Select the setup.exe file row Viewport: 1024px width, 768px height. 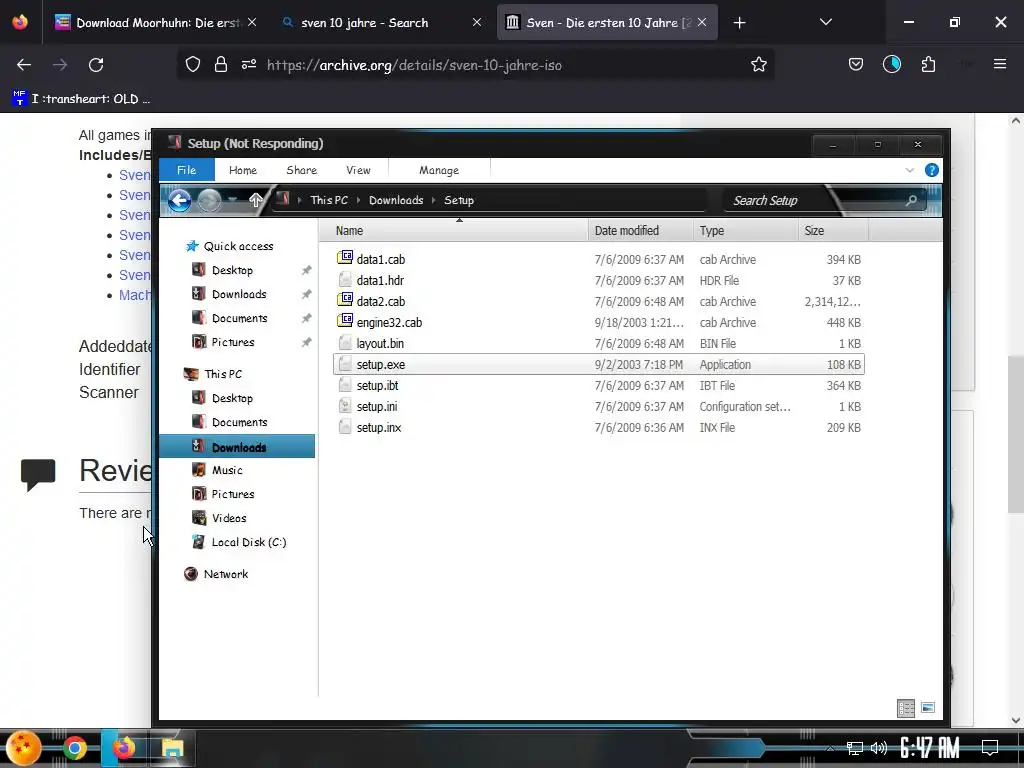(598, 364)
